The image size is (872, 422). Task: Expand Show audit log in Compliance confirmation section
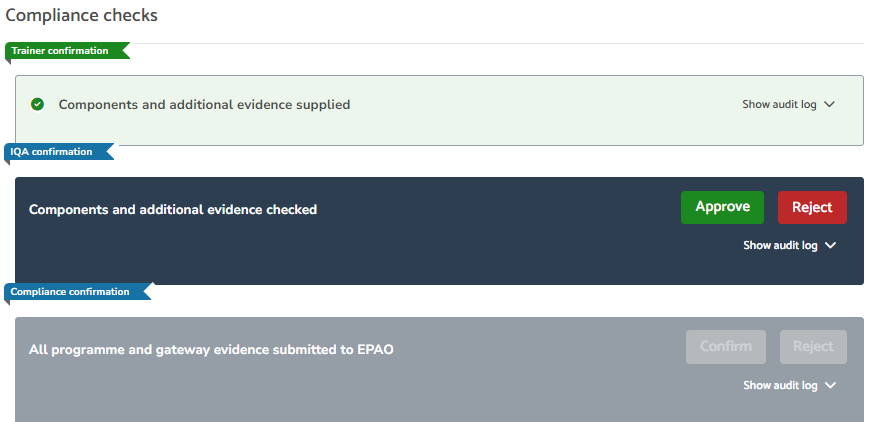790,385
